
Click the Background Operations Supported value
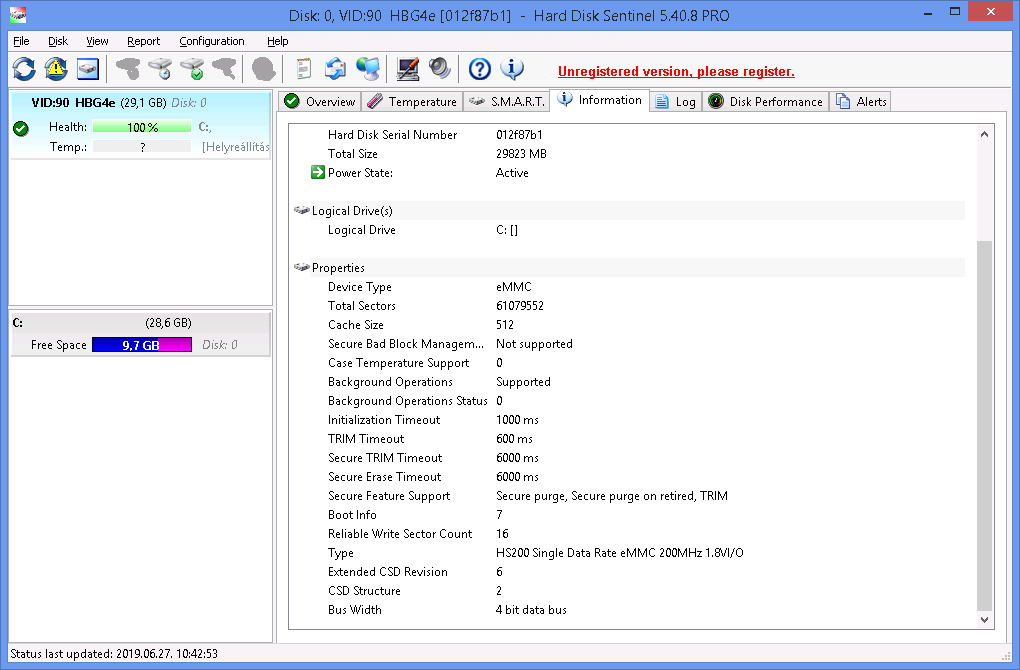click(523, 382)
